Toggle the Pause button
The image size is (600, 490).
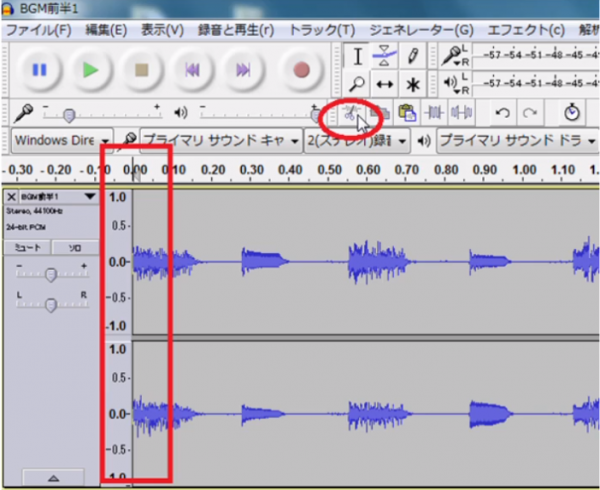(x=40, y=71)
